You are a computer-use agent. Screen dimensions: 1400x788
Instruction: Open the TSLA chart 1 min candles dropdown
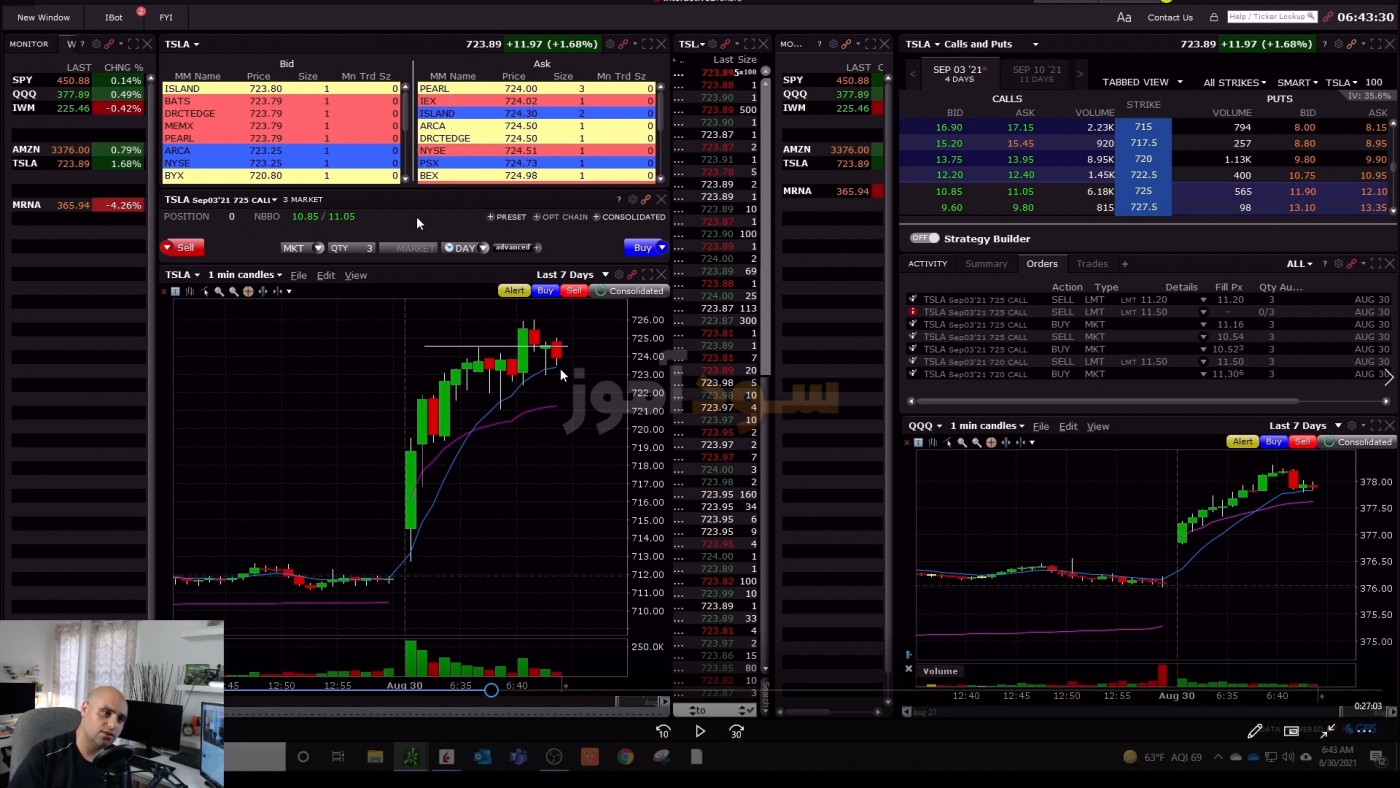[x=245, y=275]
